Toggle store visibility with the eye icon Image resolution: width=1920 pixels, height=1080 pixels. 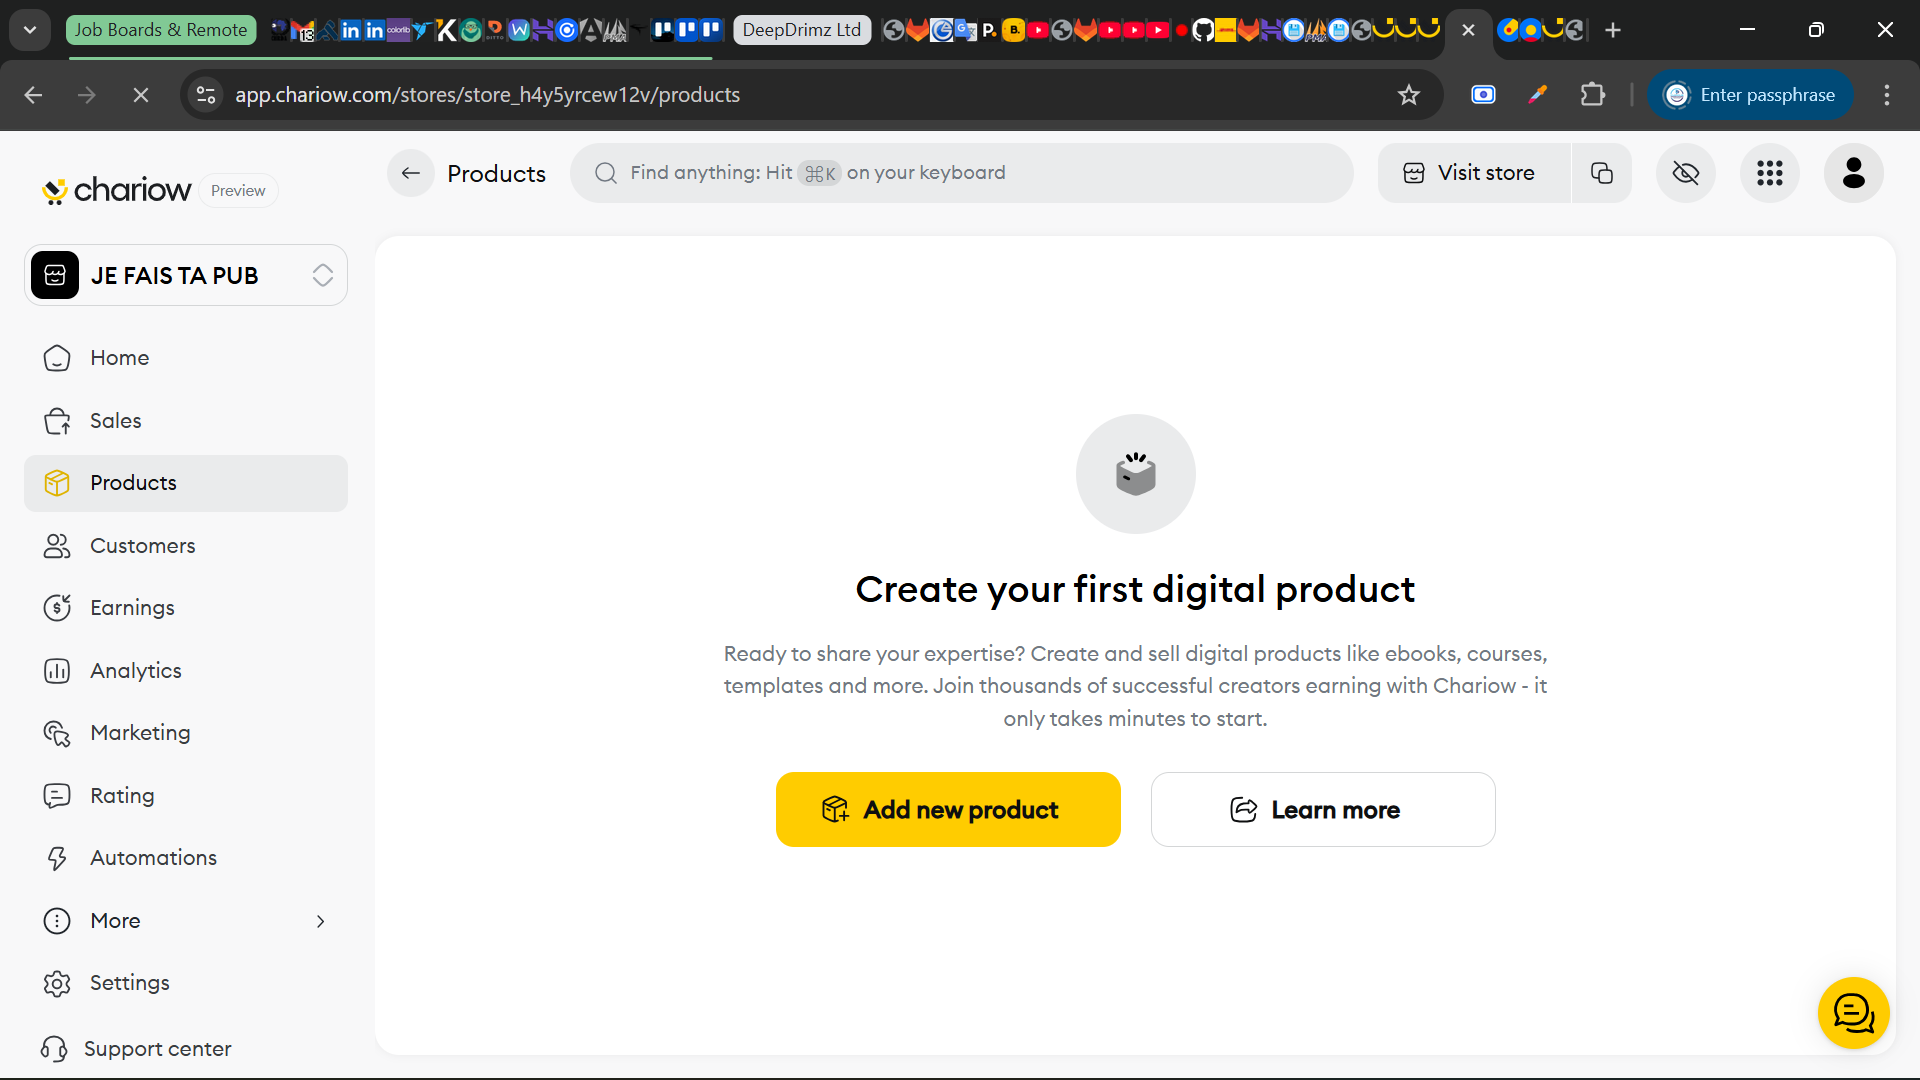pyautogui.click(x=1685, y=172)
